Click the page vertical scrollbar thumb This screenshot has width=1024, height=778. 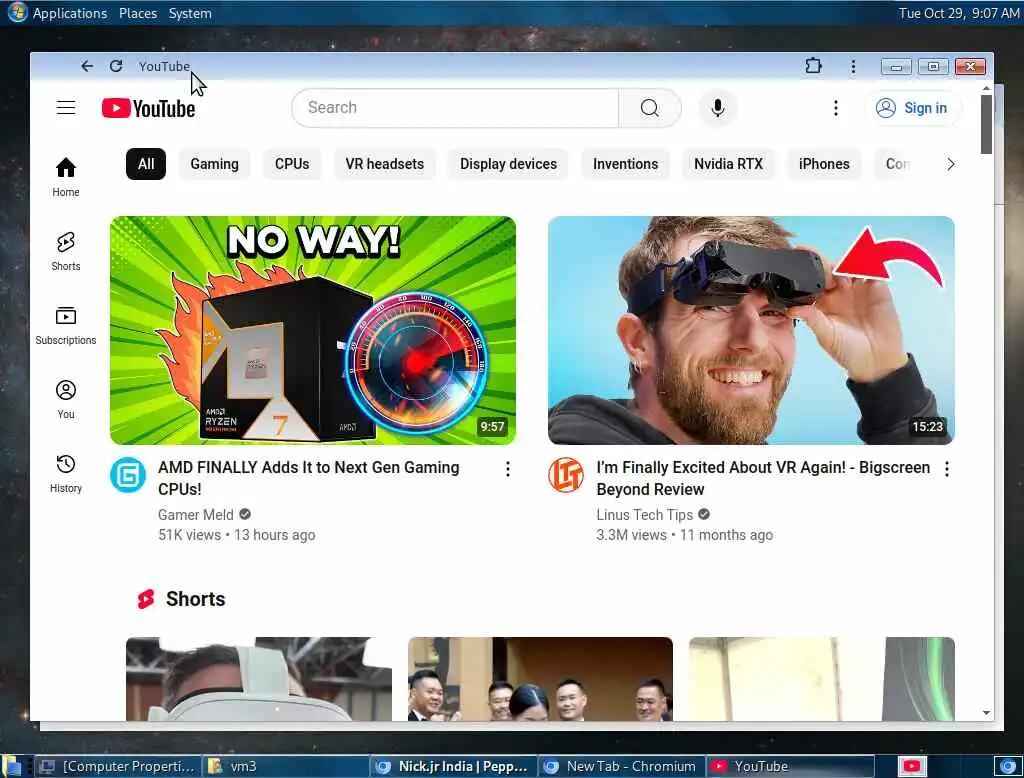click(x=986, y=124)
